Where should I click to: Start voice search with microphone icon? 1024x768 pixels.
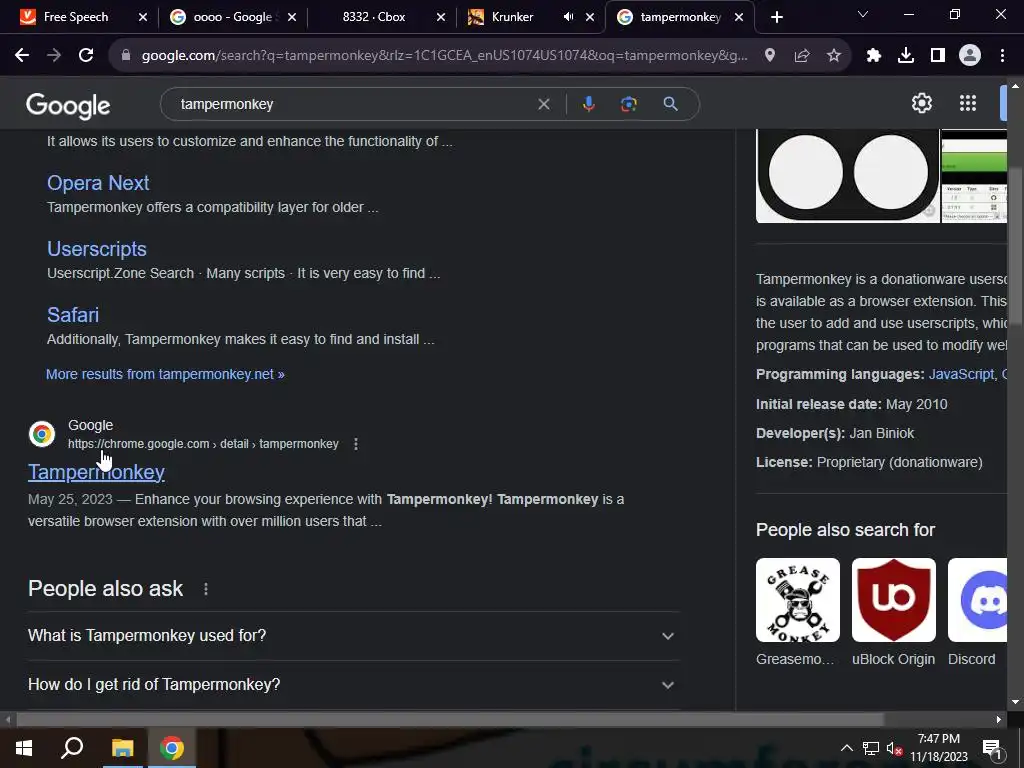pyautogui.click(x=588, y=104)
